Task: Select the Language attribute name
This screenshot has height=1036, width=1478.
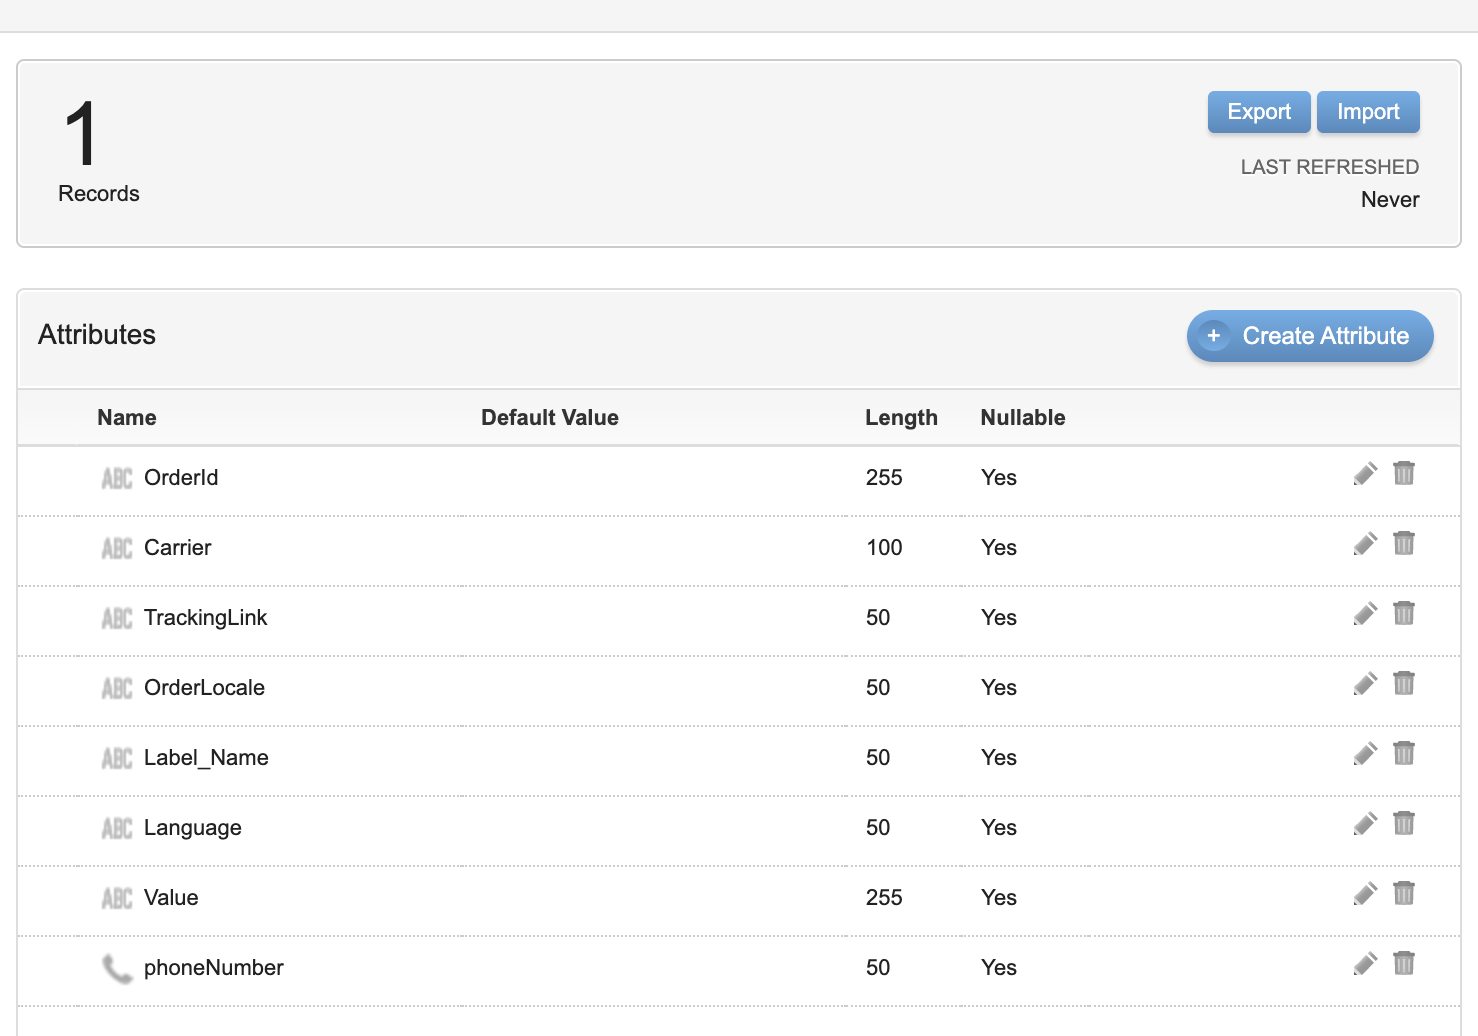Action: pos(193,828)
